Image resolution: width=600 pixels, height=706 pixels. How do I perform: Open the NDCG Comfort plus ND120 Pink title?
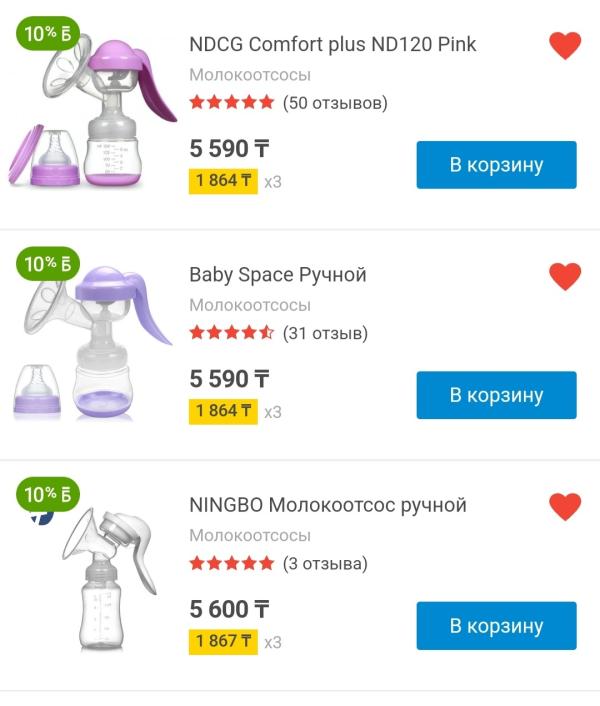pyautogui.click(x=332, y=45)
